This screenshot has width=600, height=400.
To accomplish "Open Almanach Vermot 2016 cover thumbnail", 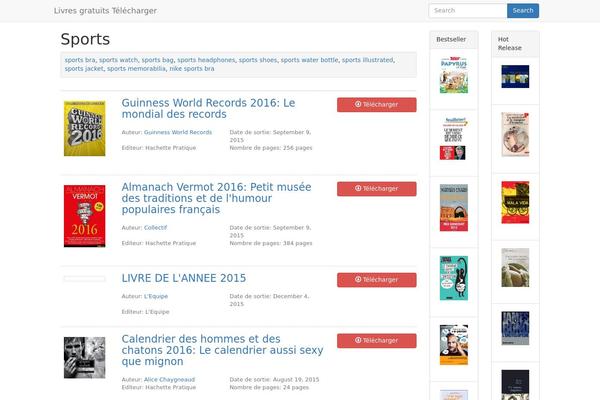I will 85,216.
